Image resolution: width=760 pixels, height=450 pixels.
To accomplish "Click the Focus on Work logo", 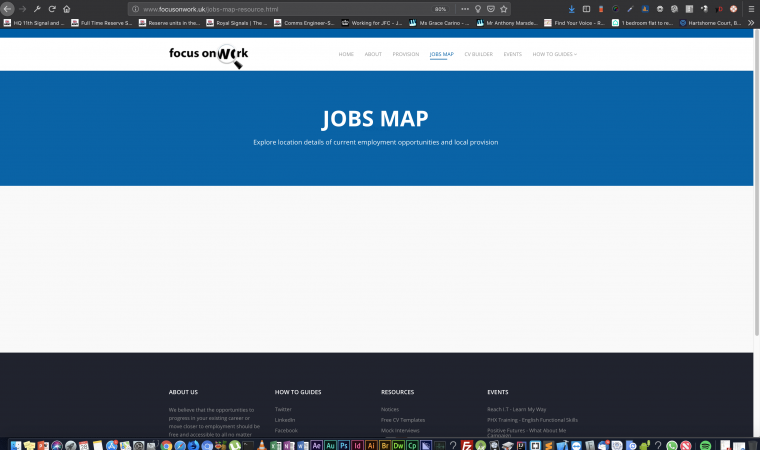I will coord(208,56).
